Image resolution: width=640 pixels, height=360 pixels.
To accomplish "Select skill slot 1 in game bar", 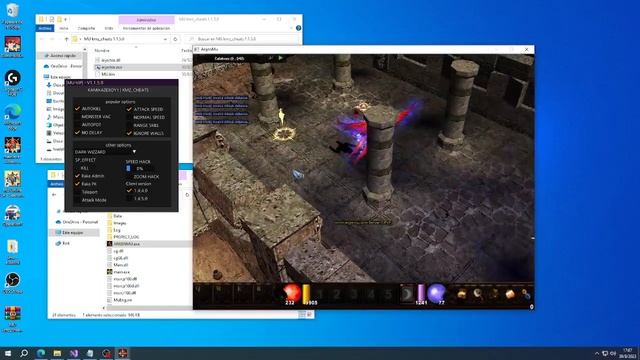I will pyautogui.click(x=321, y=294).
